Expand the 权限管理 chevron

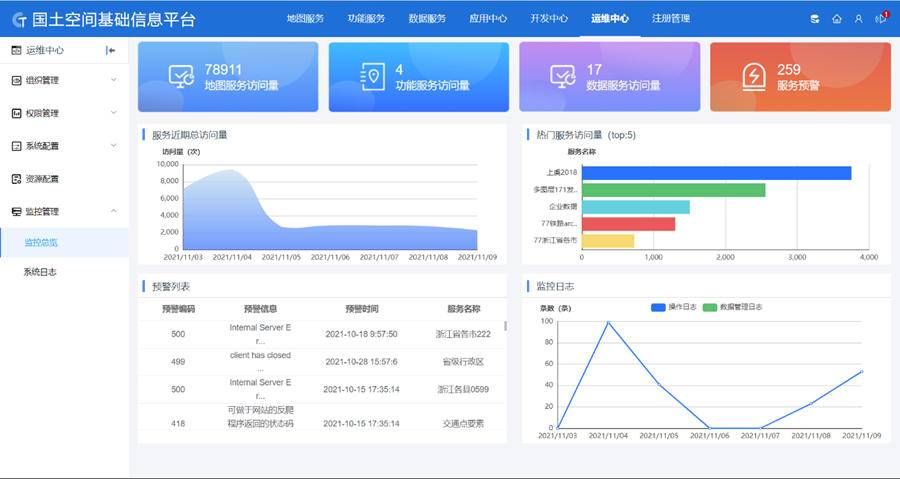(x=113, y=113)
